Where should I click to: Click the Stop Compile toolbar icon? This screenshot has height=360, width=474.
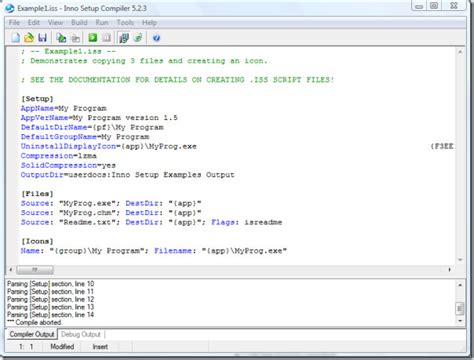pos(76,38)
